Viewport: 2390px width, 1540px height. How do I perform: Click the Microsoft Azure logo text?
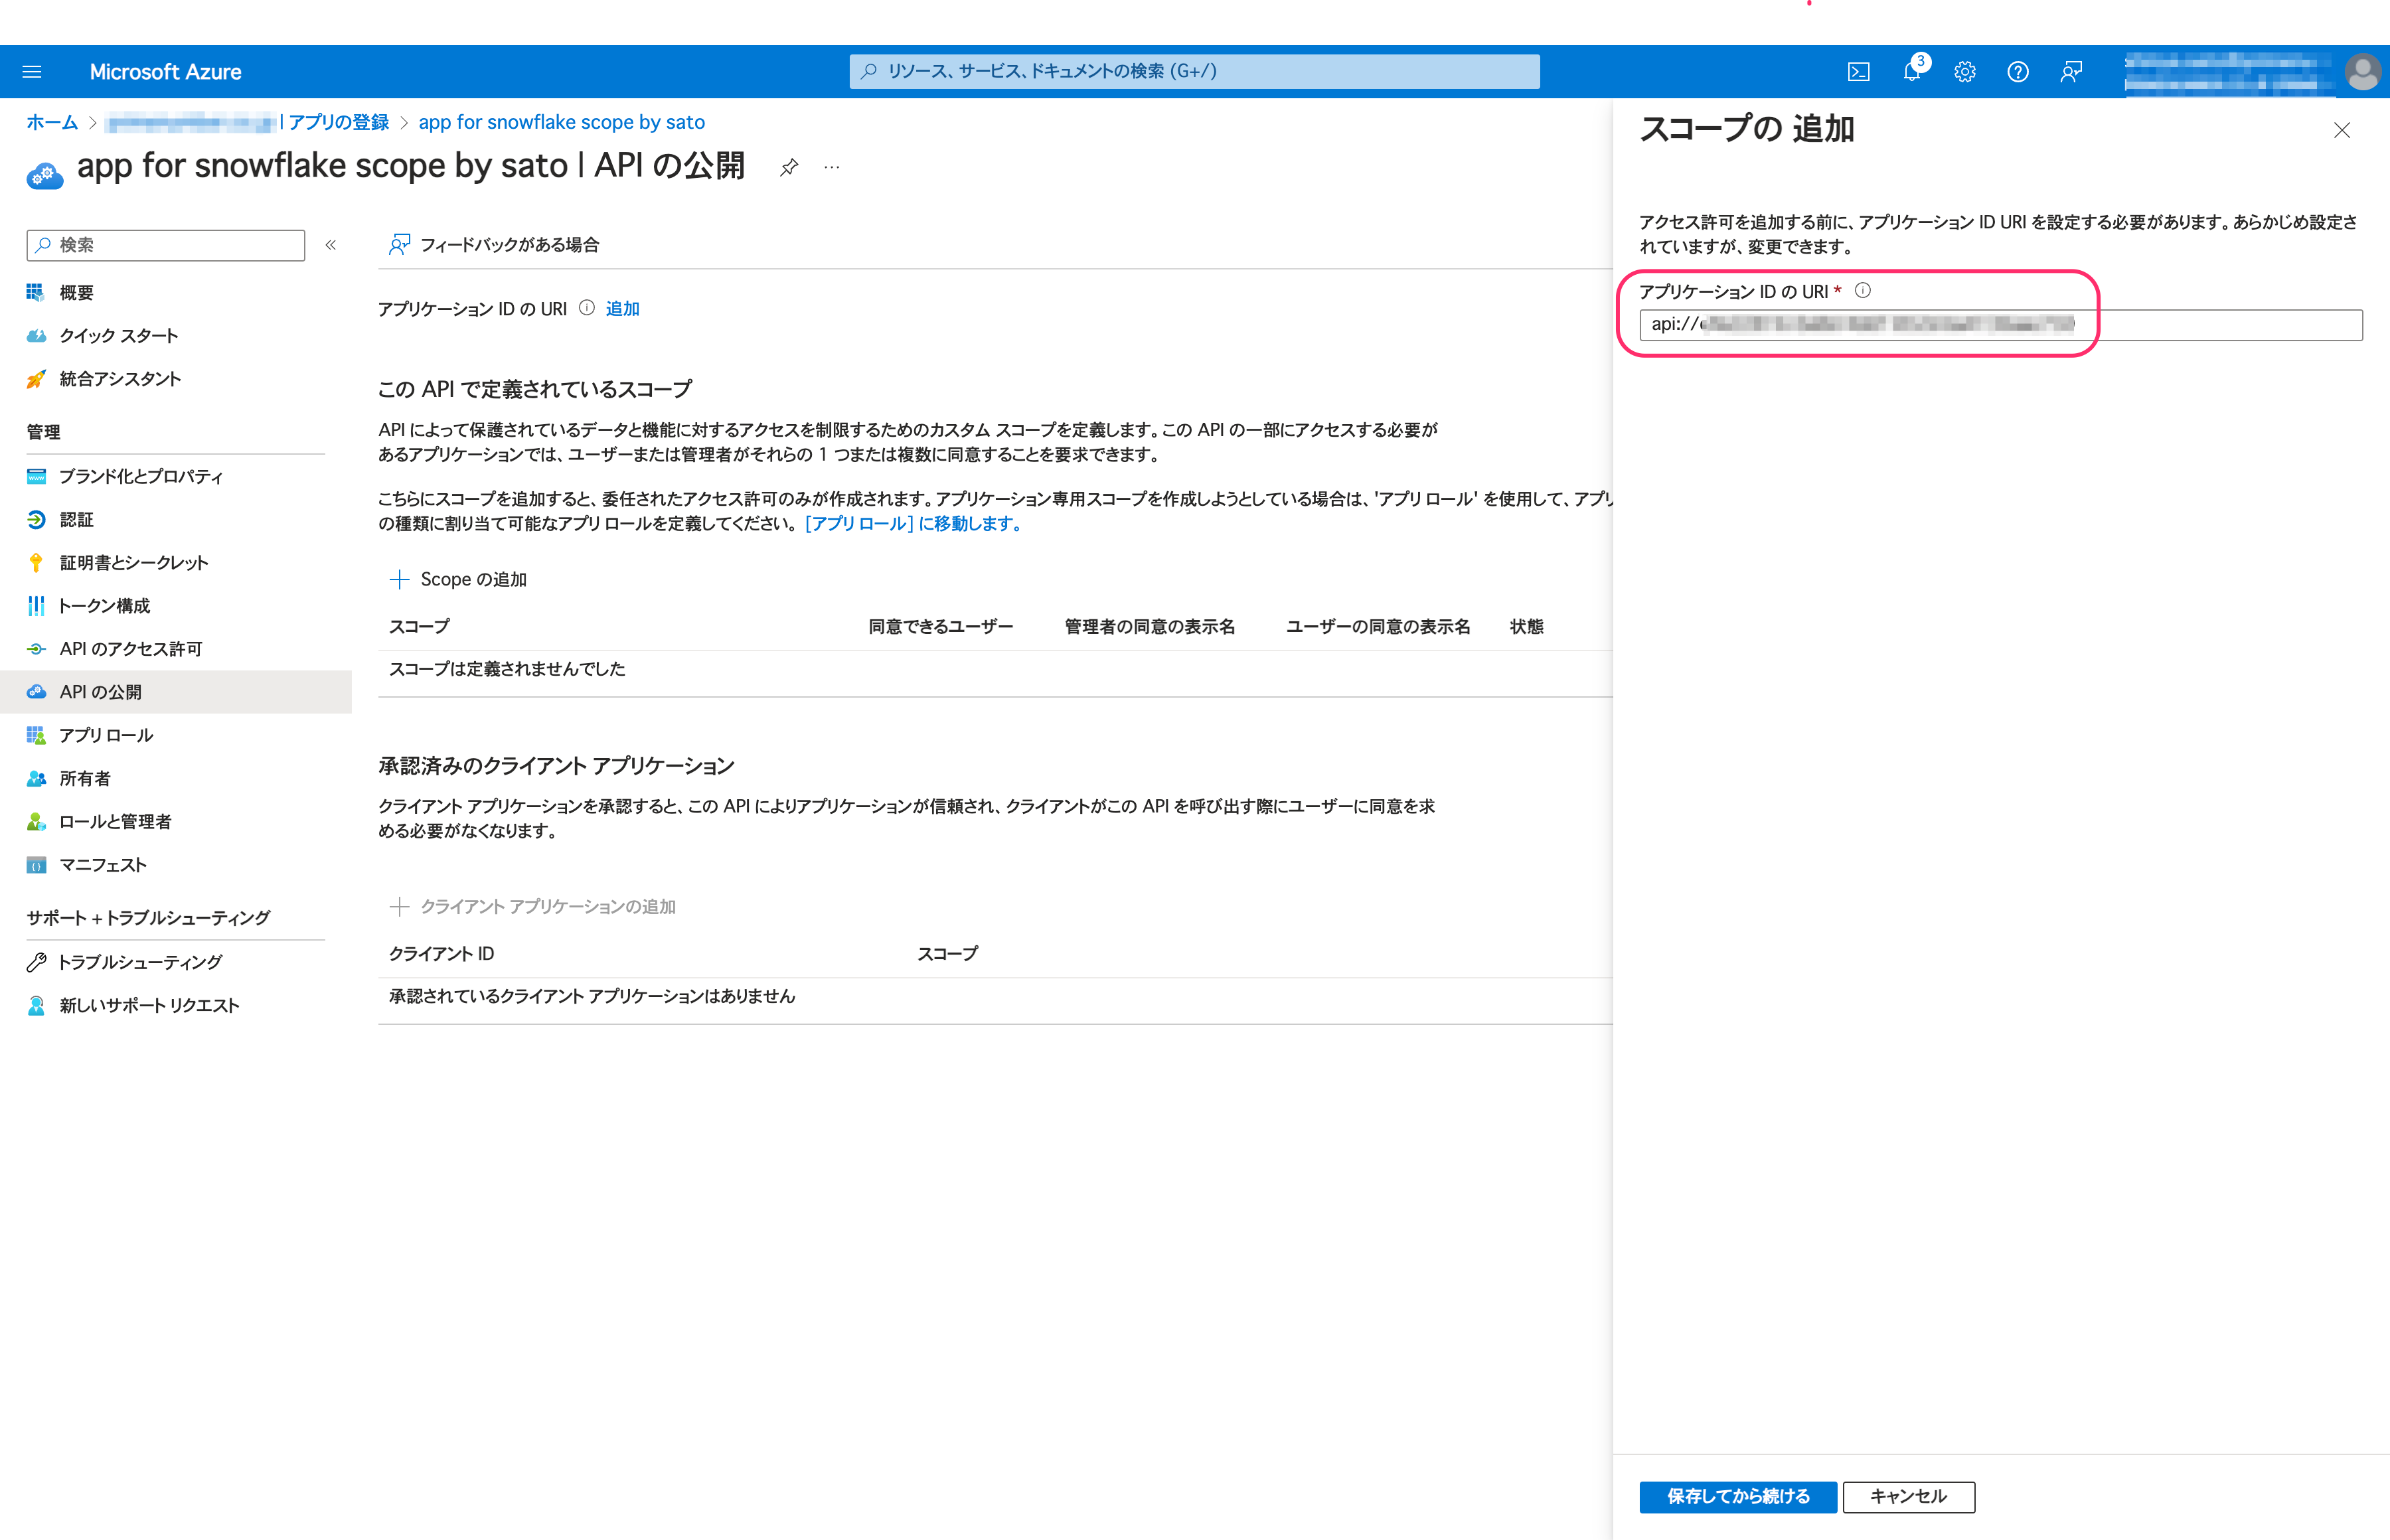(x=165, y=72)
